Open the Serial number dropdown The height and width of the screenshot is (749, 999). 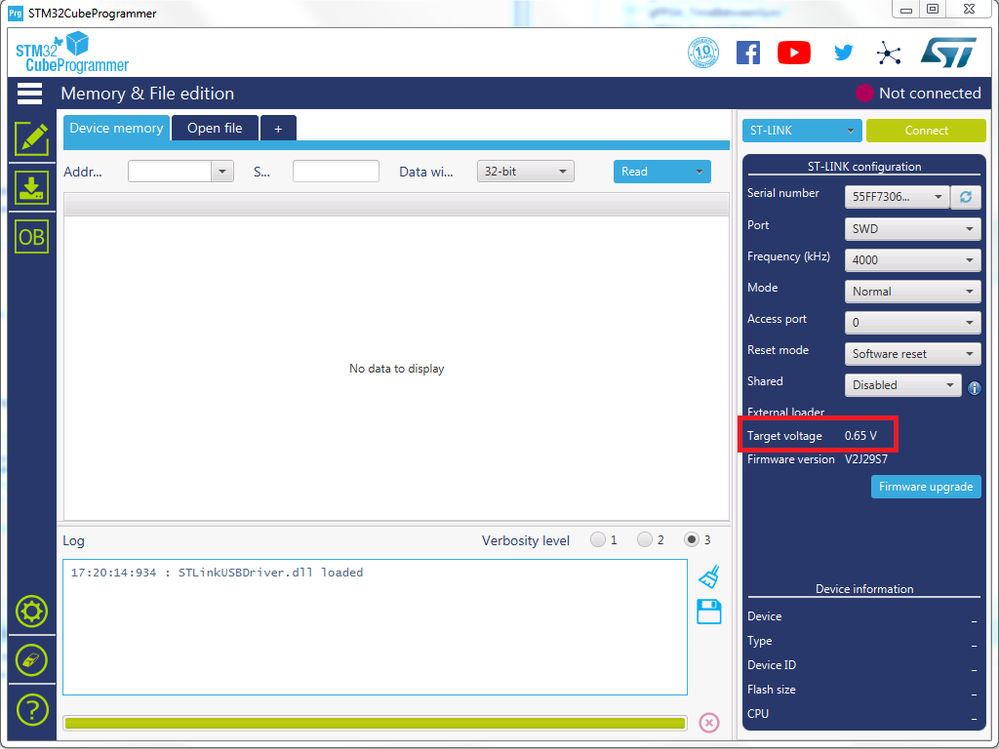coord(897,197)
